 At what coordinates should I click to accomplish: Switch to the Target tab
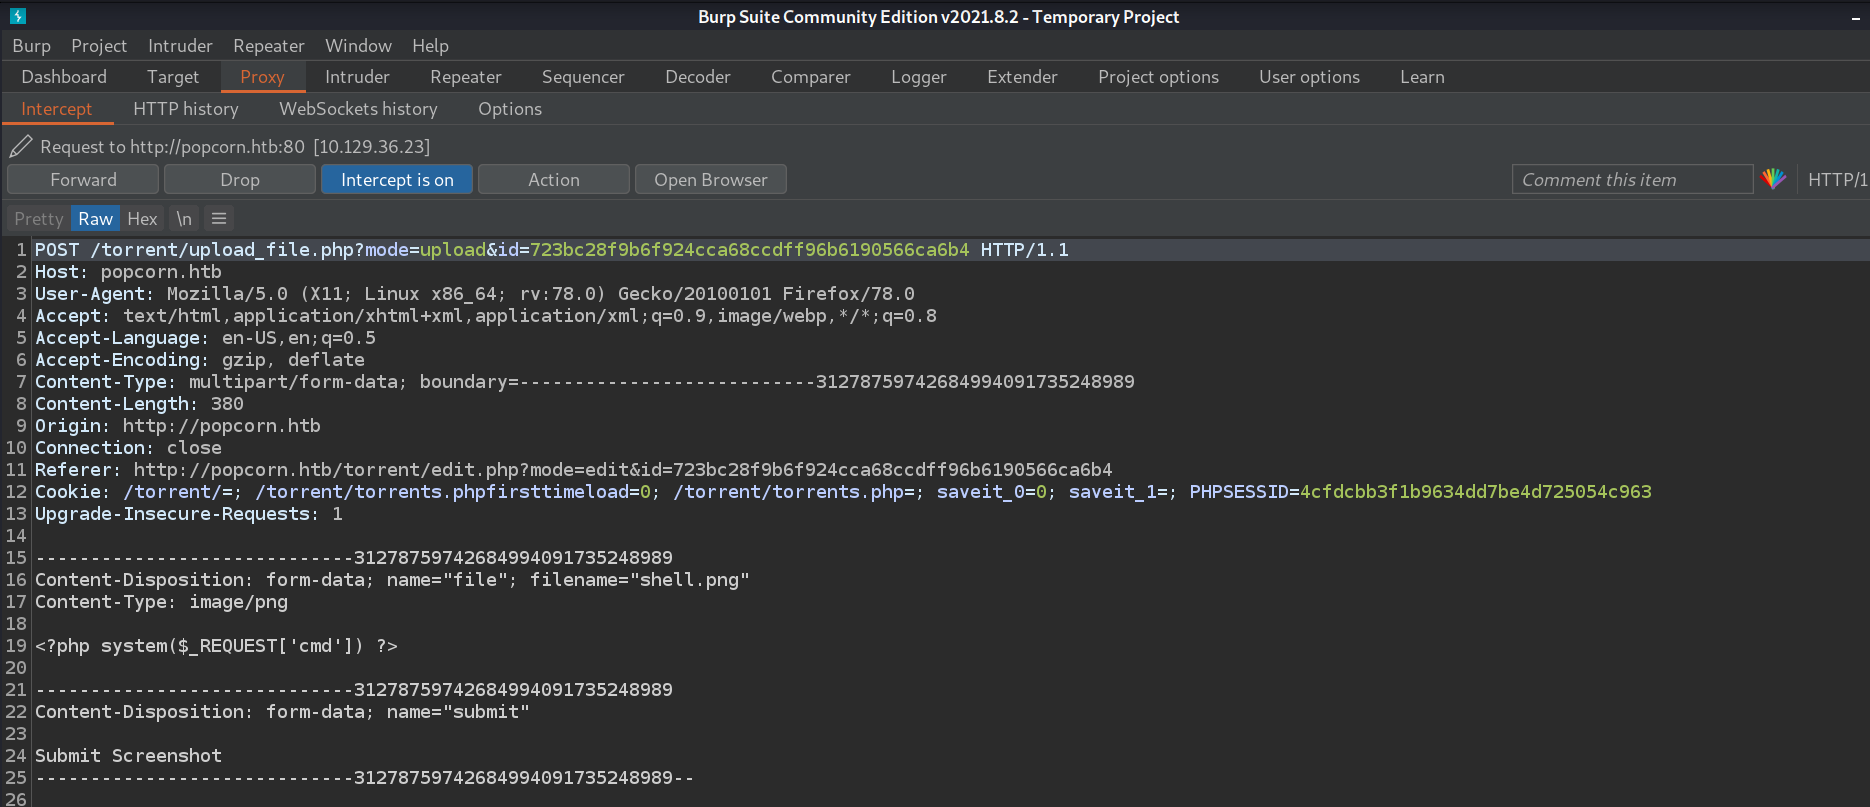[x=173, y=77]
